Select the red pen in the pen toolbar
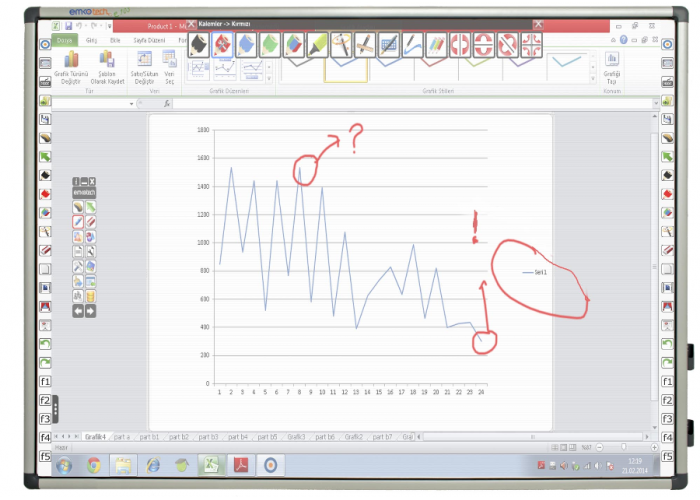 tap(223, 44)
